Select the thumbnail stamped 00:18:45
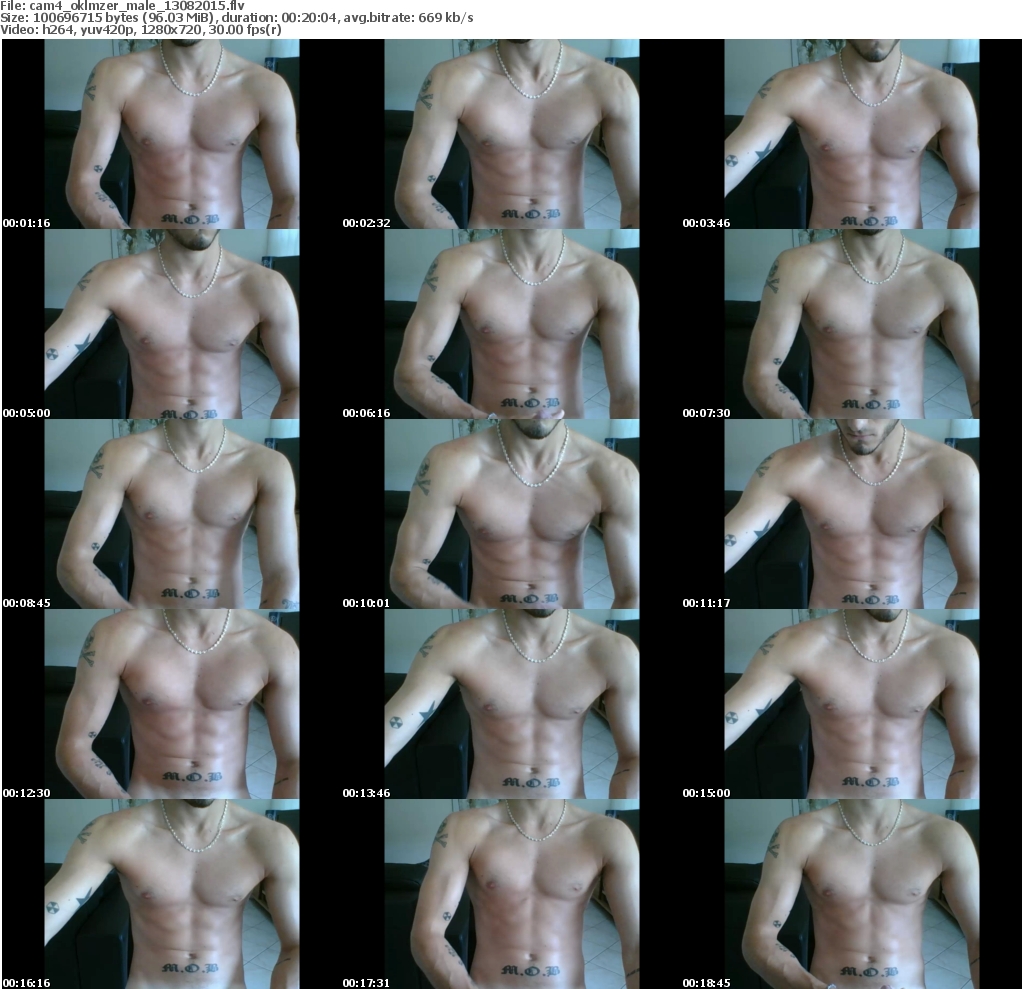 click(852, 894)
